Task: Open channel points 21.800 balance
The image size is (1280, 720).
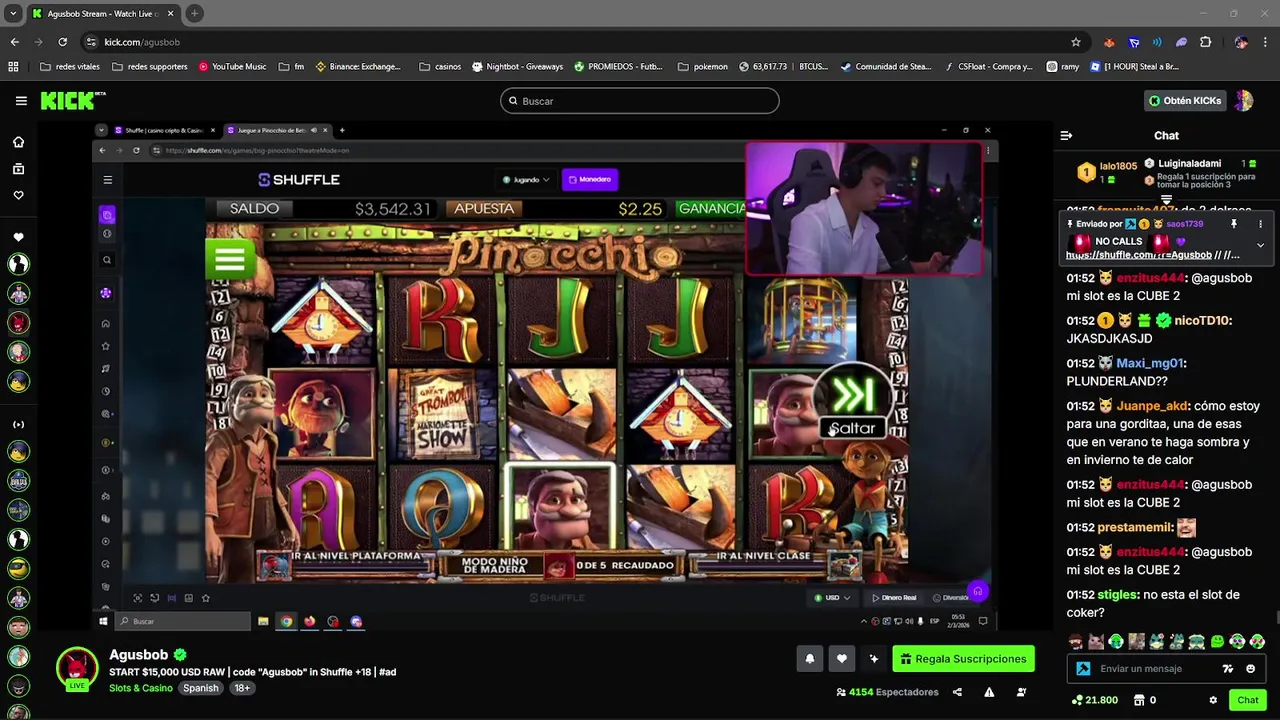Action: [1094, 700]
